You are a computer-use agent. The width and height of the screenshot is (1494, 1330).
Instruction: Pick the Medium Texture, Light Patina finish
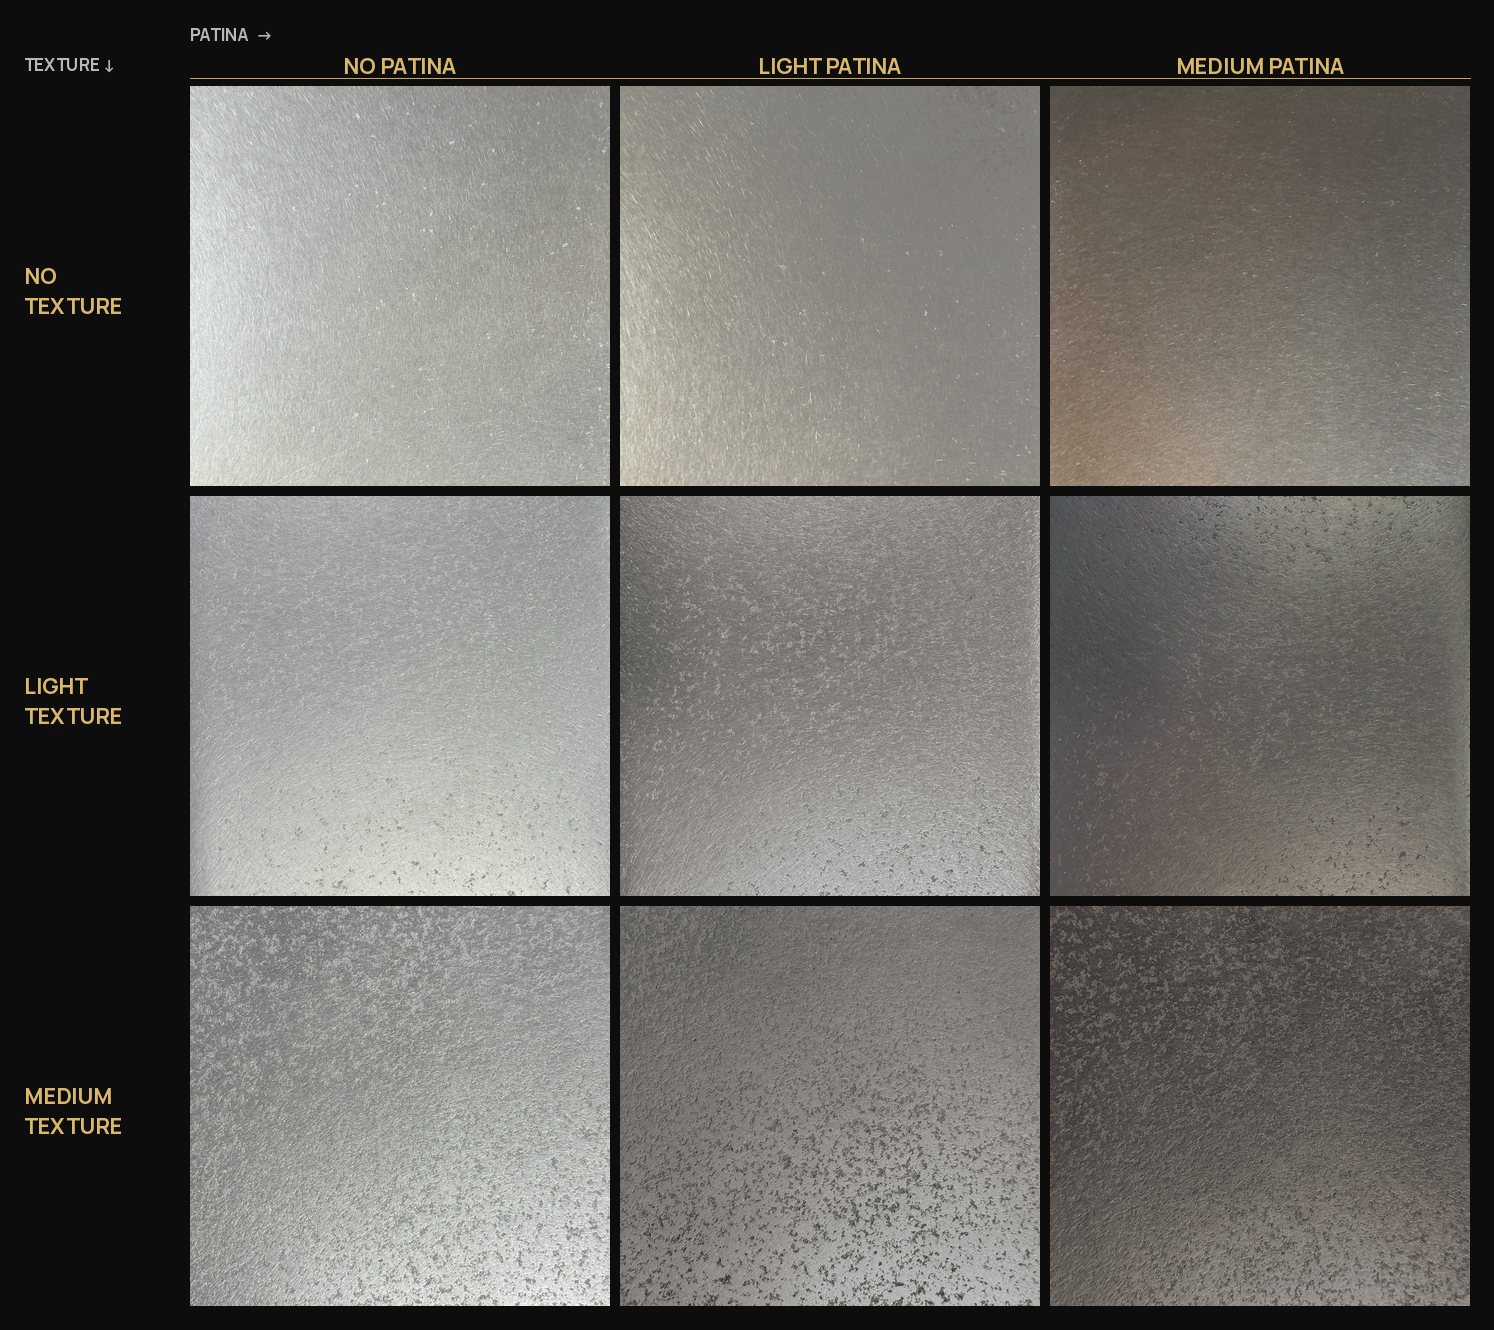click(830, 1106)
